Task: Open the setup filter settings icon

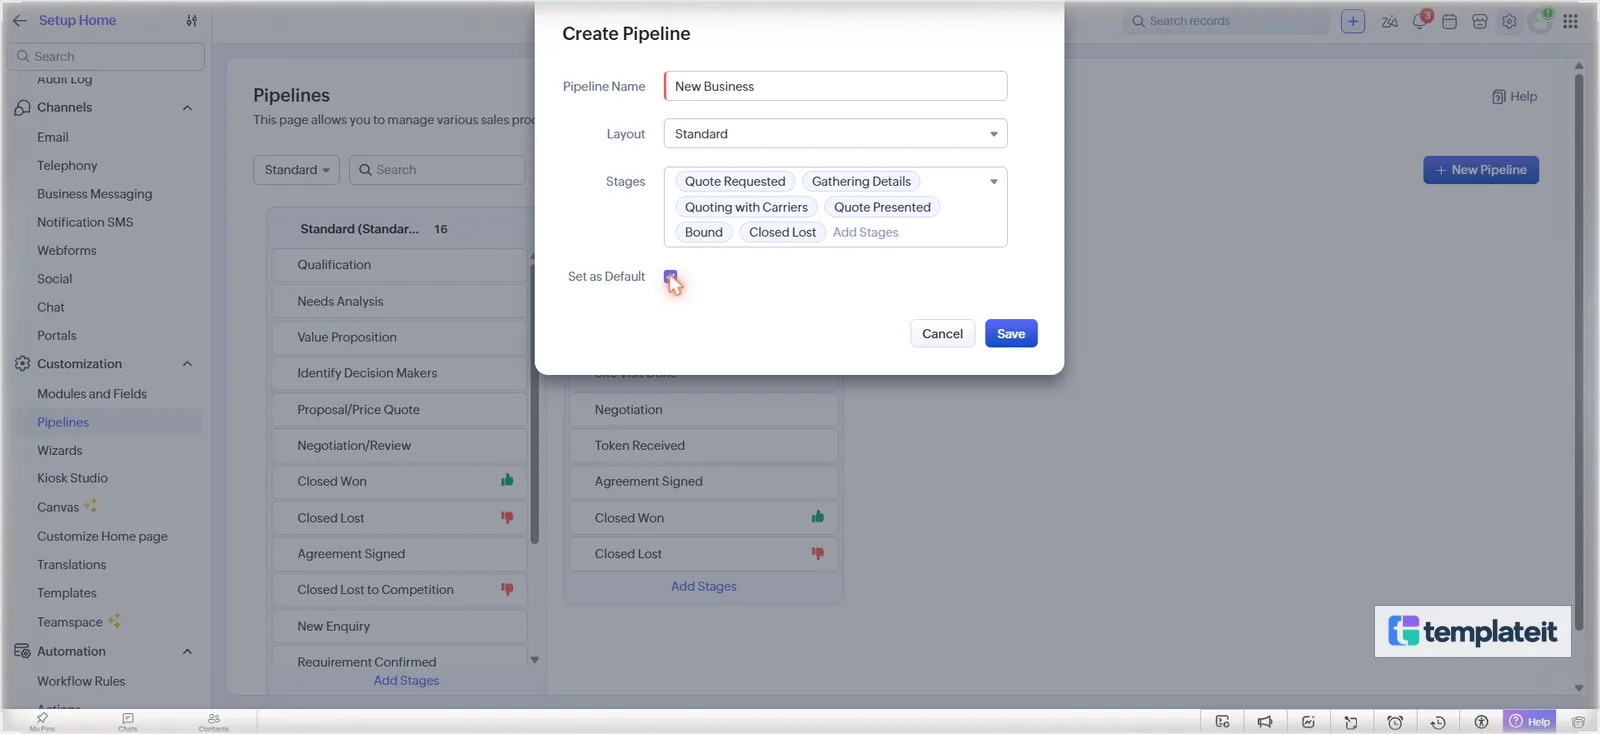Action: (x=191, y=20)
